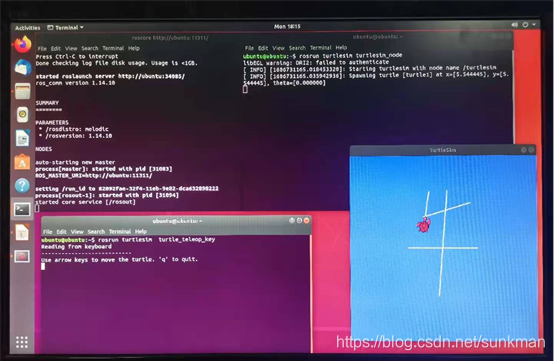Click 'Press Ctrl-C to interrupt' line

pyautogui.click(x=77, y=57)
